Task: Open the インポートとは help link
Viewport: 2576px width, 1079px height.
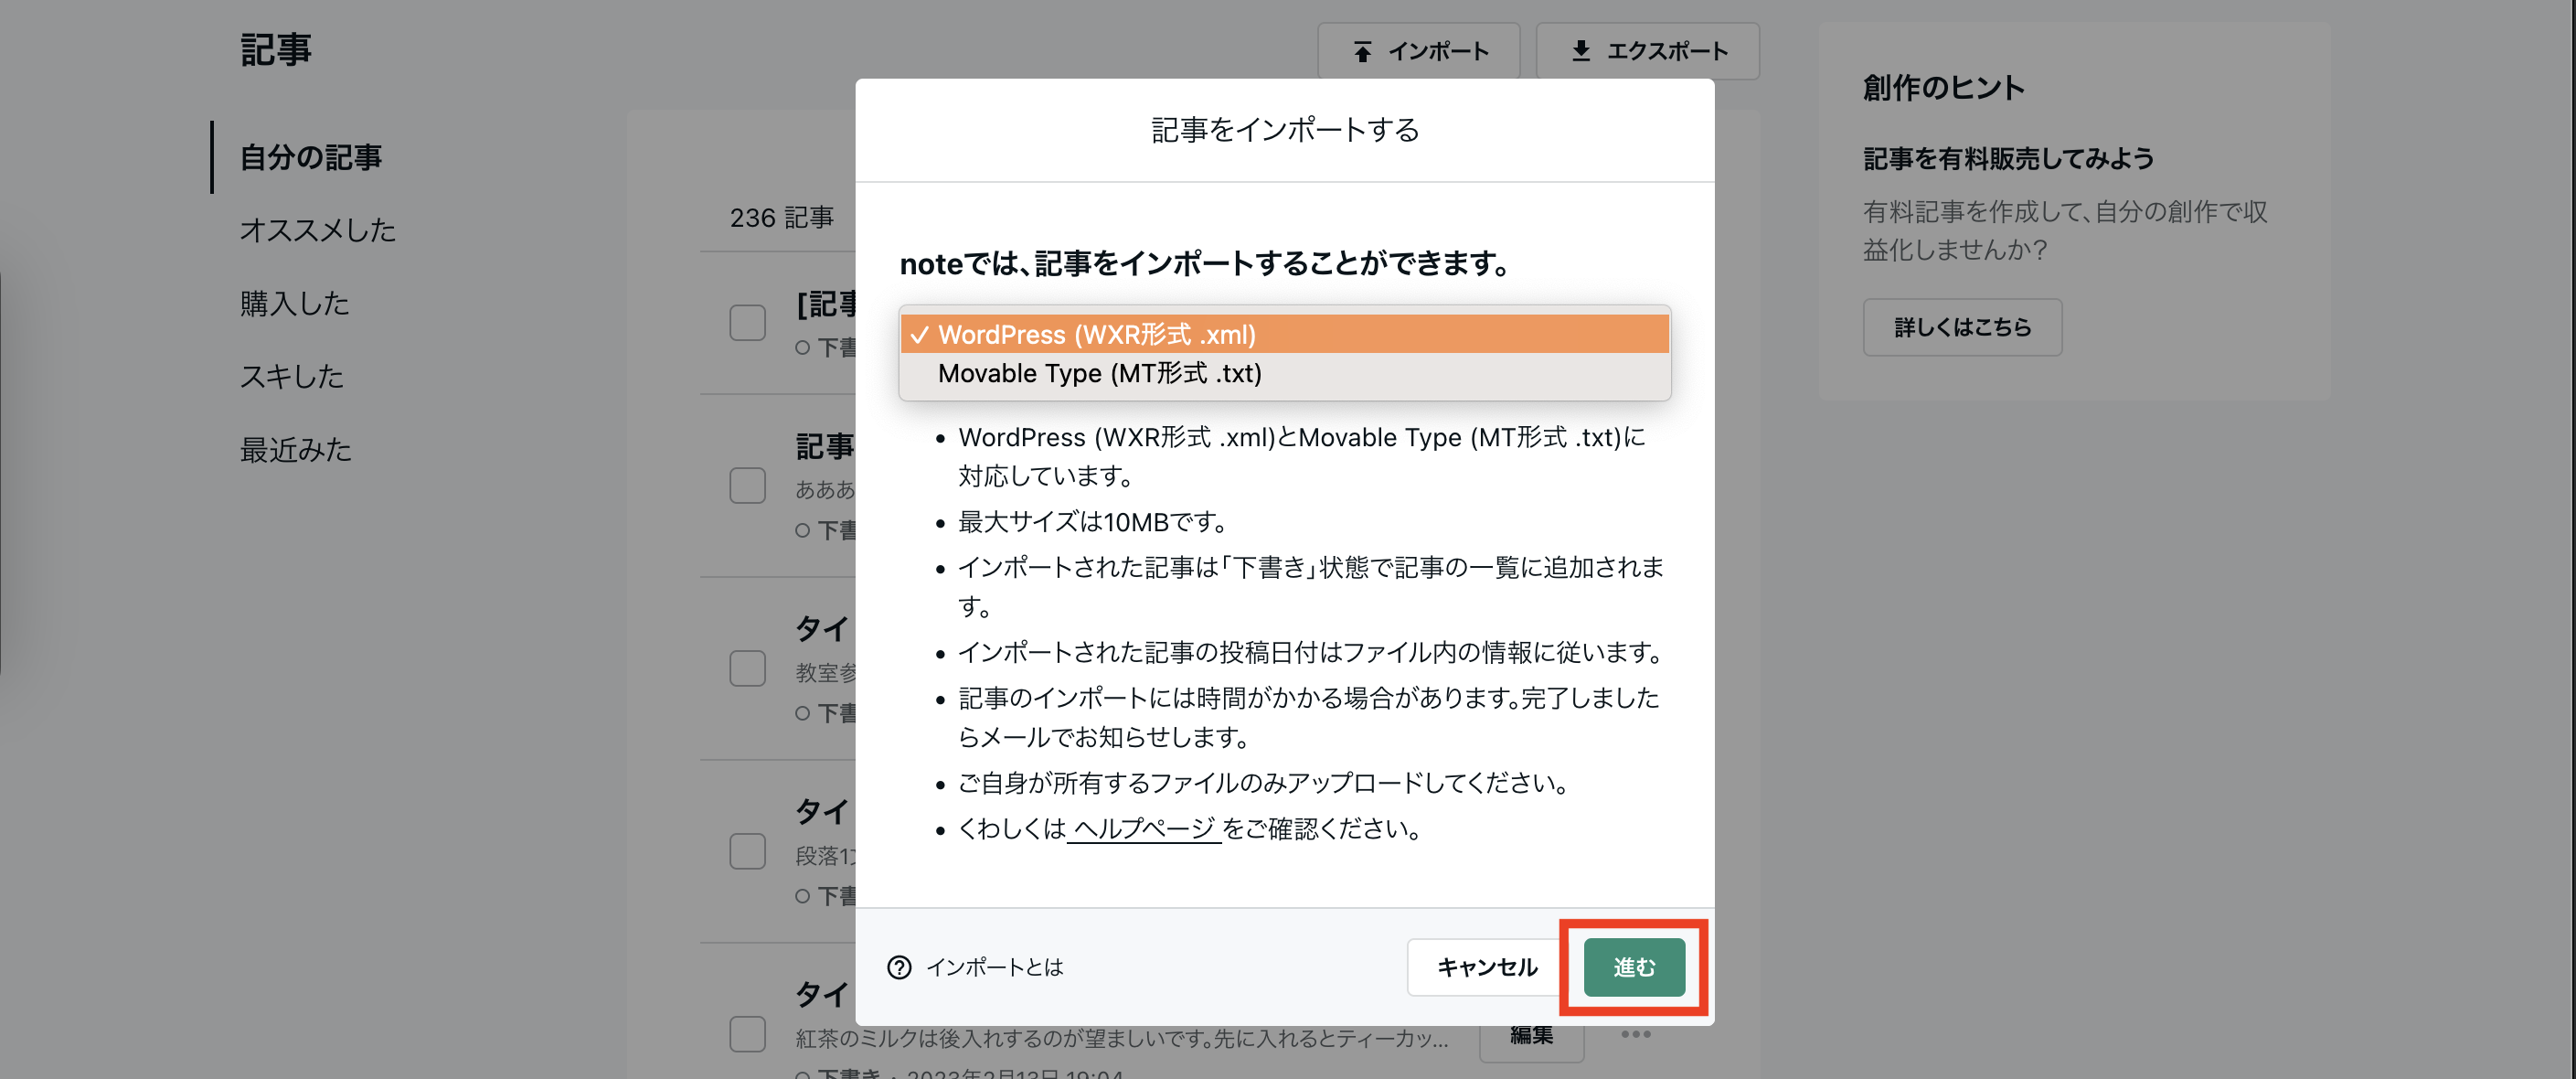Action: pyautogui.click(x=994, y=967)
